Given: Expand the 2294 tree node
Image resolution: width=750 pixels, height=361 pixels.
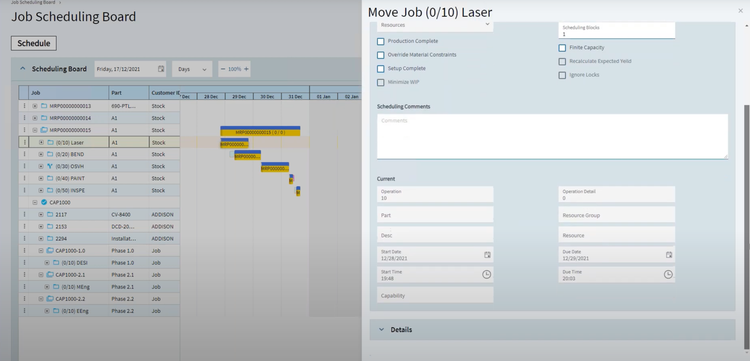Looking at the screenshot, I should pos(41,239).
